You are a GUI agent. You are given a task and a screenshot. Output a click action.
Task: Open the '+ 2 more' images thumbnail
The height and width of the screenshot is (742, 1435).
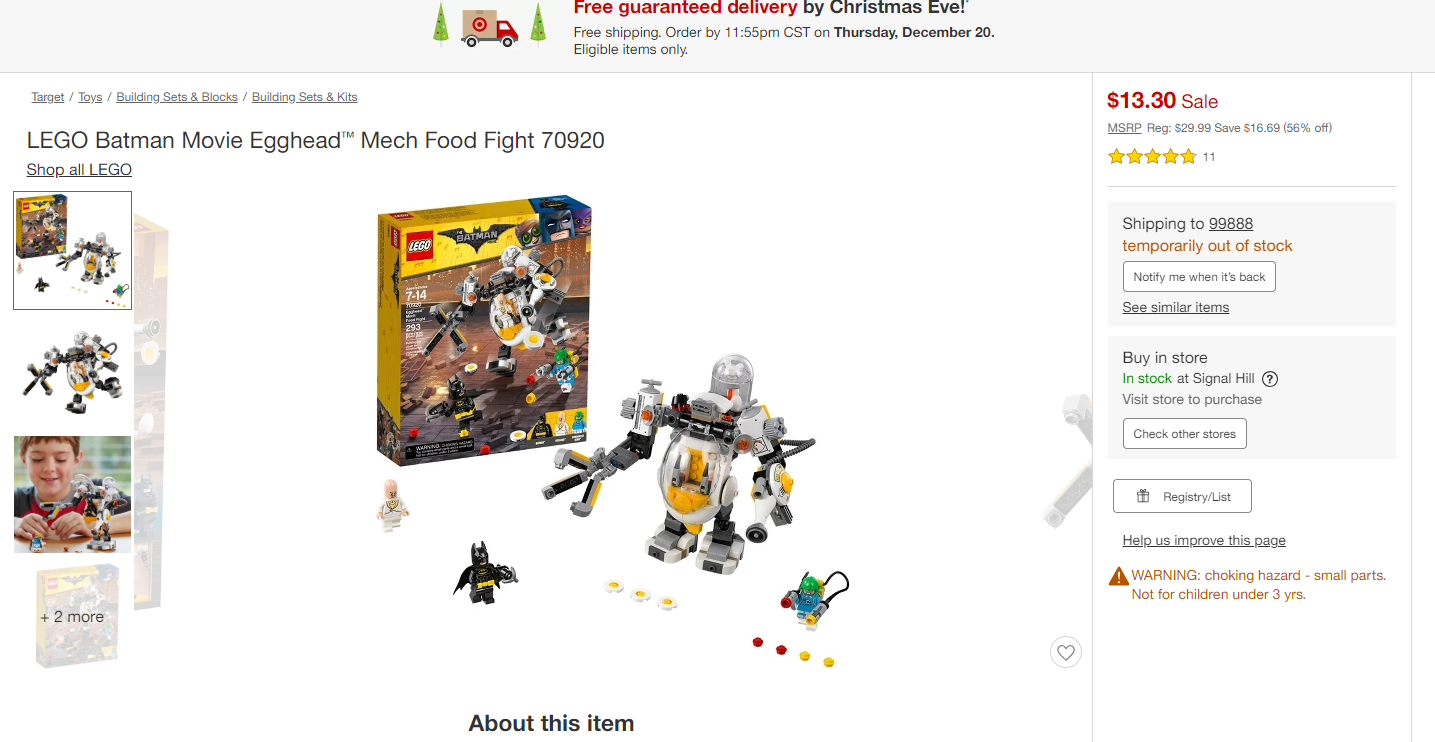tap(72, 616)
